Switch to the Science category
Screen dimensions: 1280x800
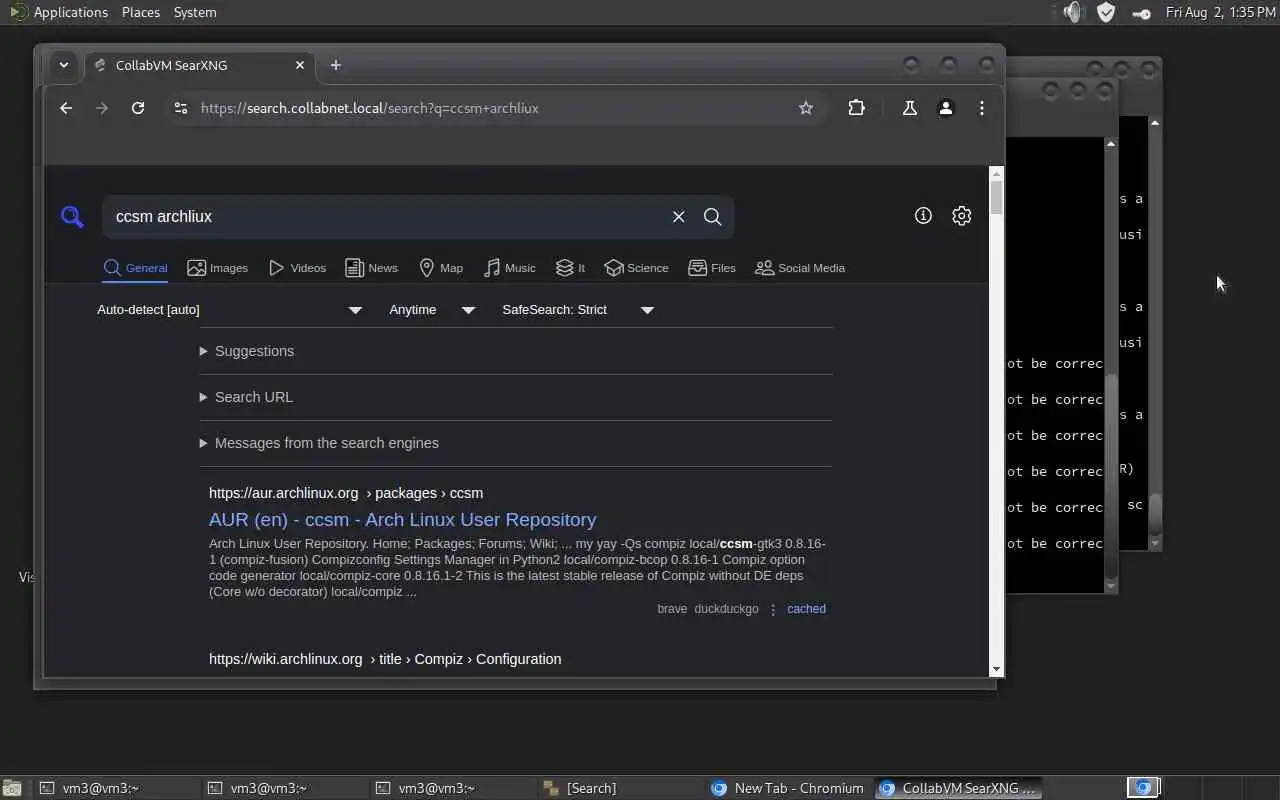637,268
